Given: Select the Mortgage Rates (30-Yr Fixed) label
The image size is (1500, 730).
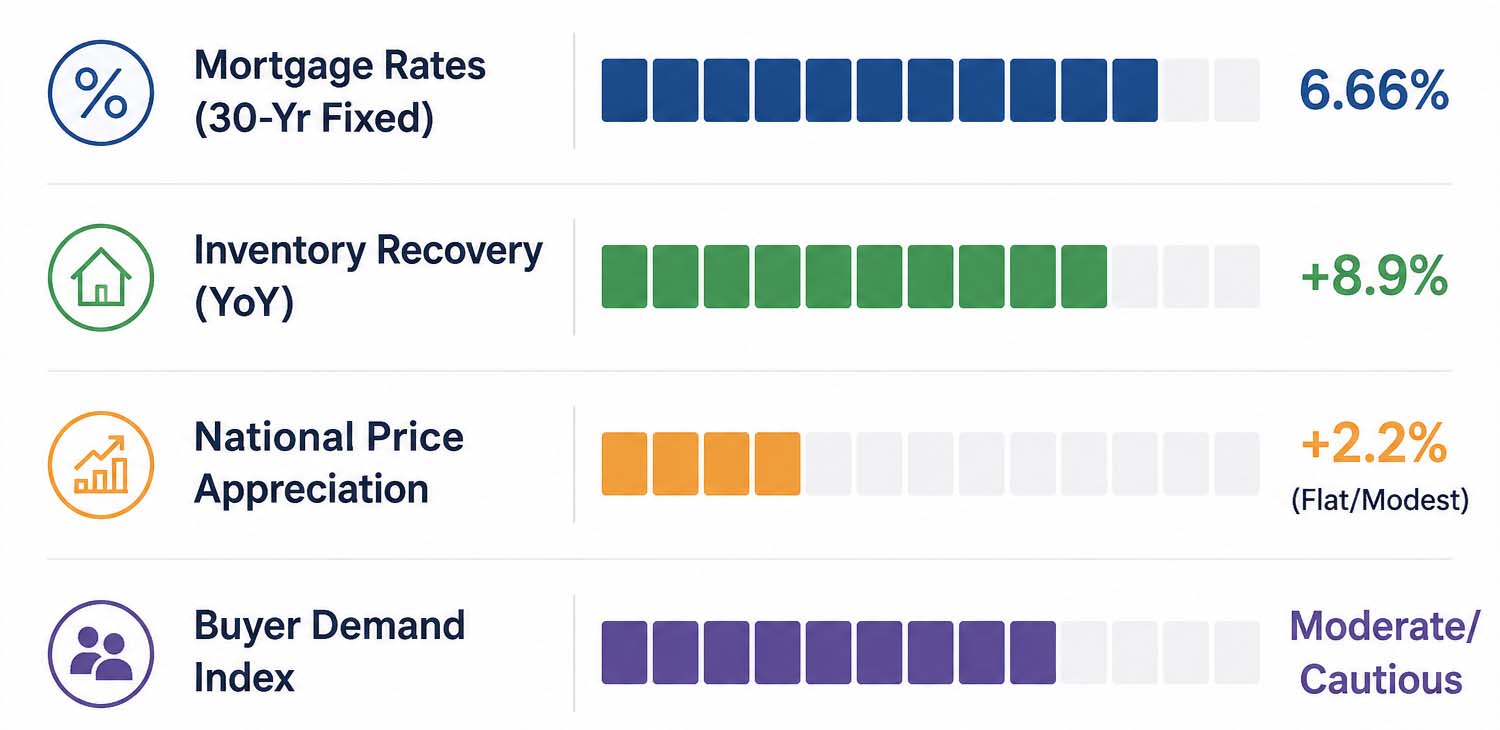Looking at the screenshot, I should [x=340, y=92].
